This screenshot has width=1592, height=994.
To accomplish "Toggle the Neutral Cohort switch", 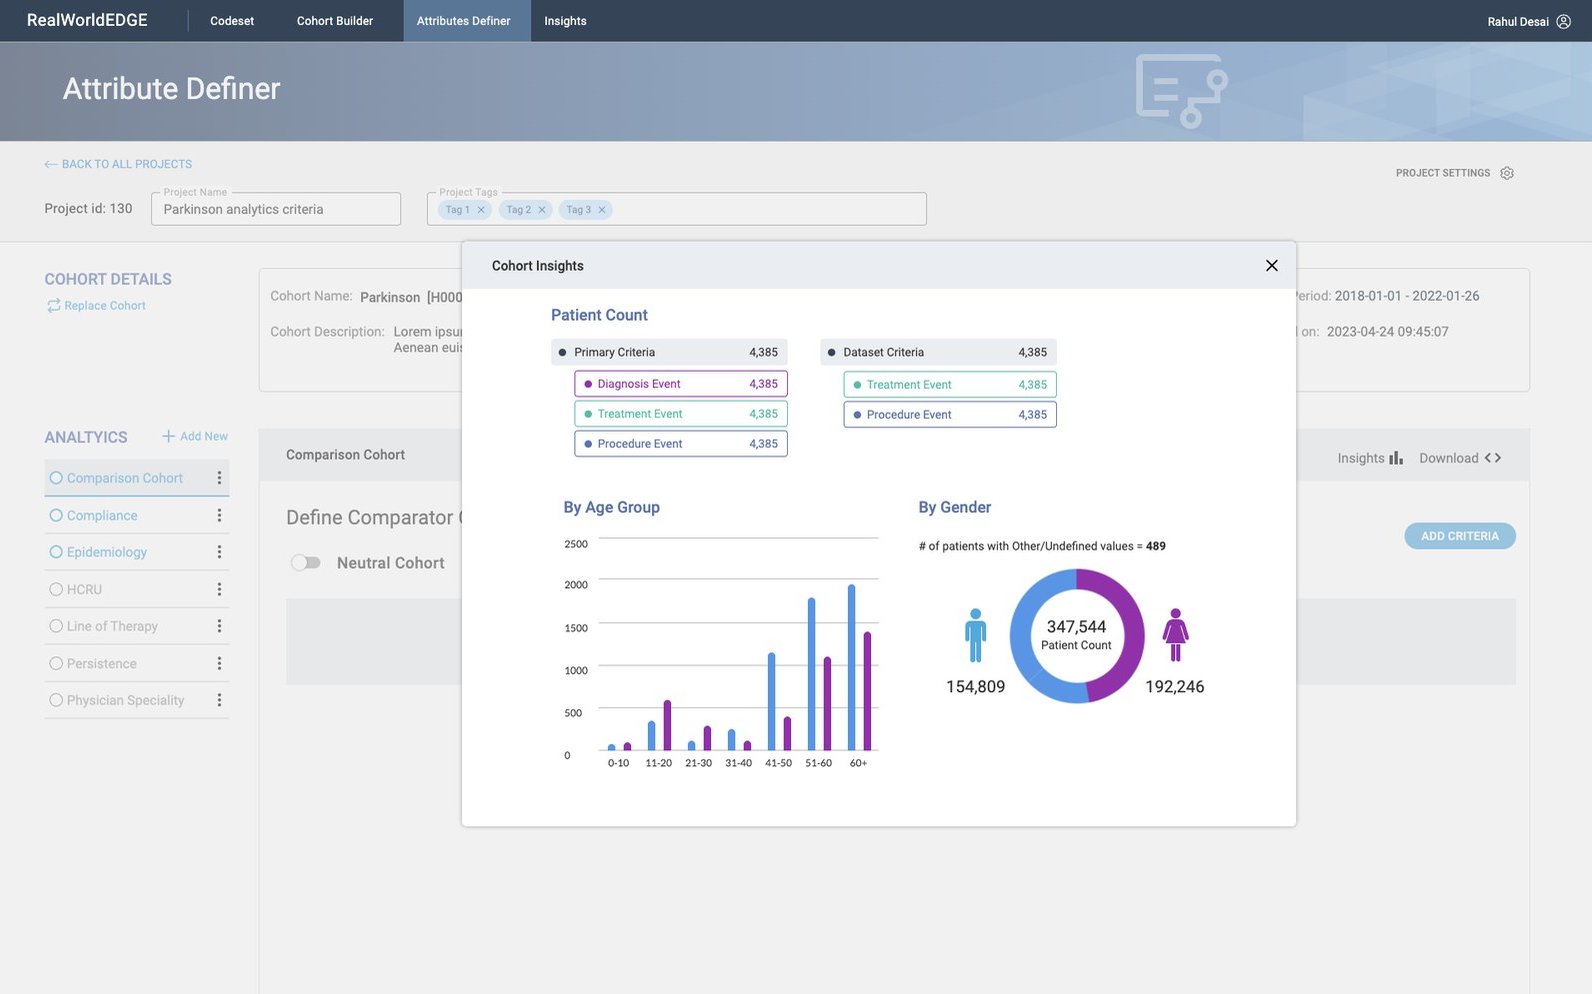I will tap(306, 563).
